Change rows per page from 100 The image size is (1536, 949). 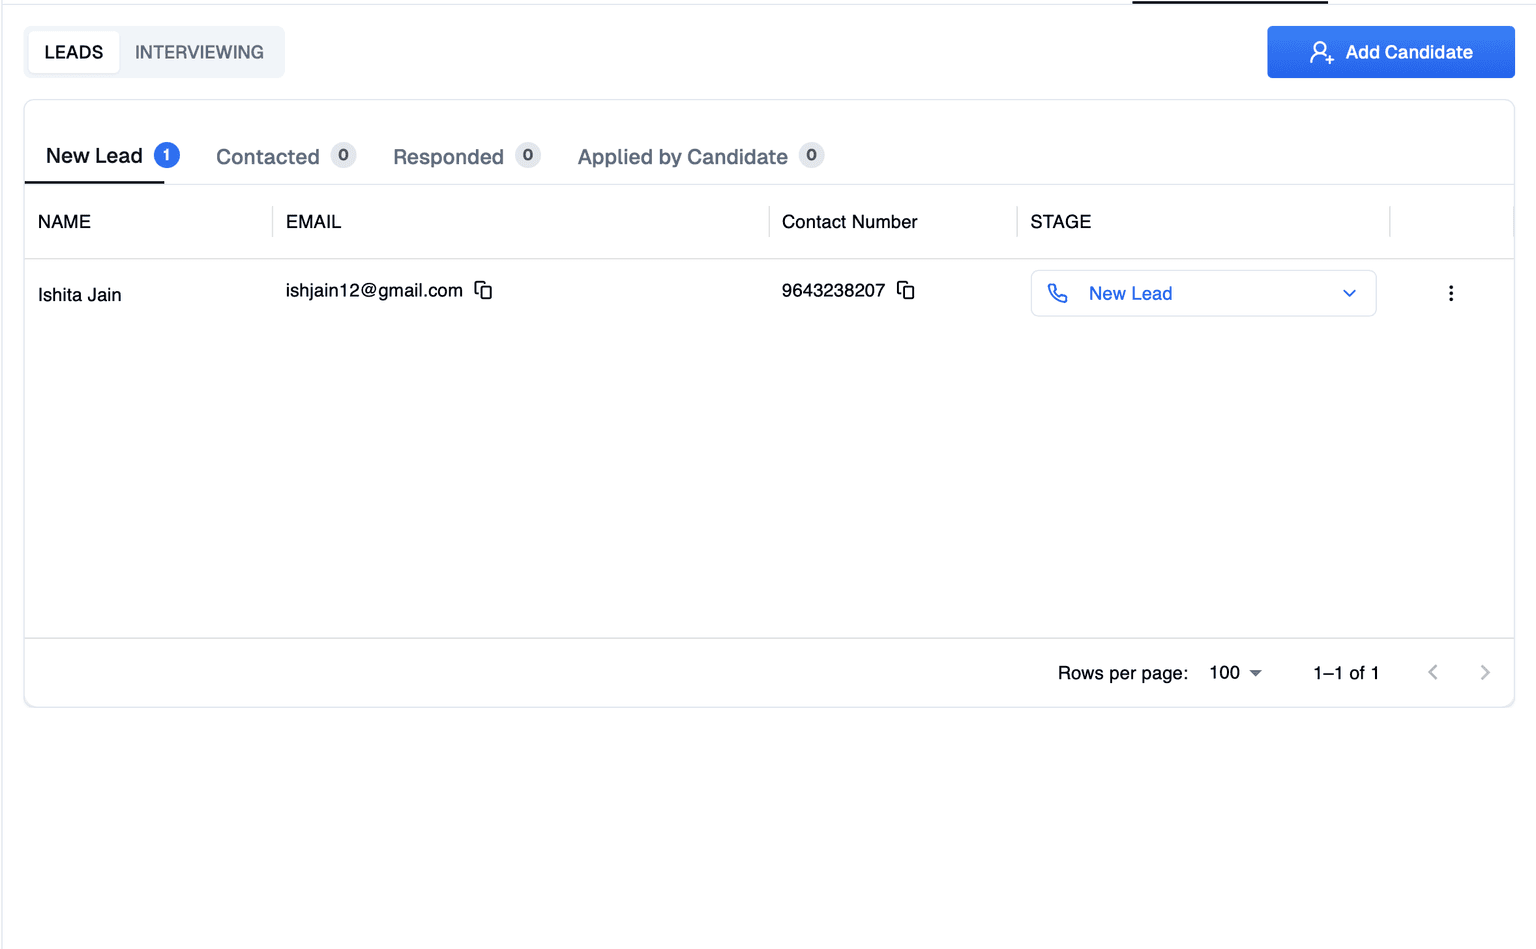coord(1235,673)
